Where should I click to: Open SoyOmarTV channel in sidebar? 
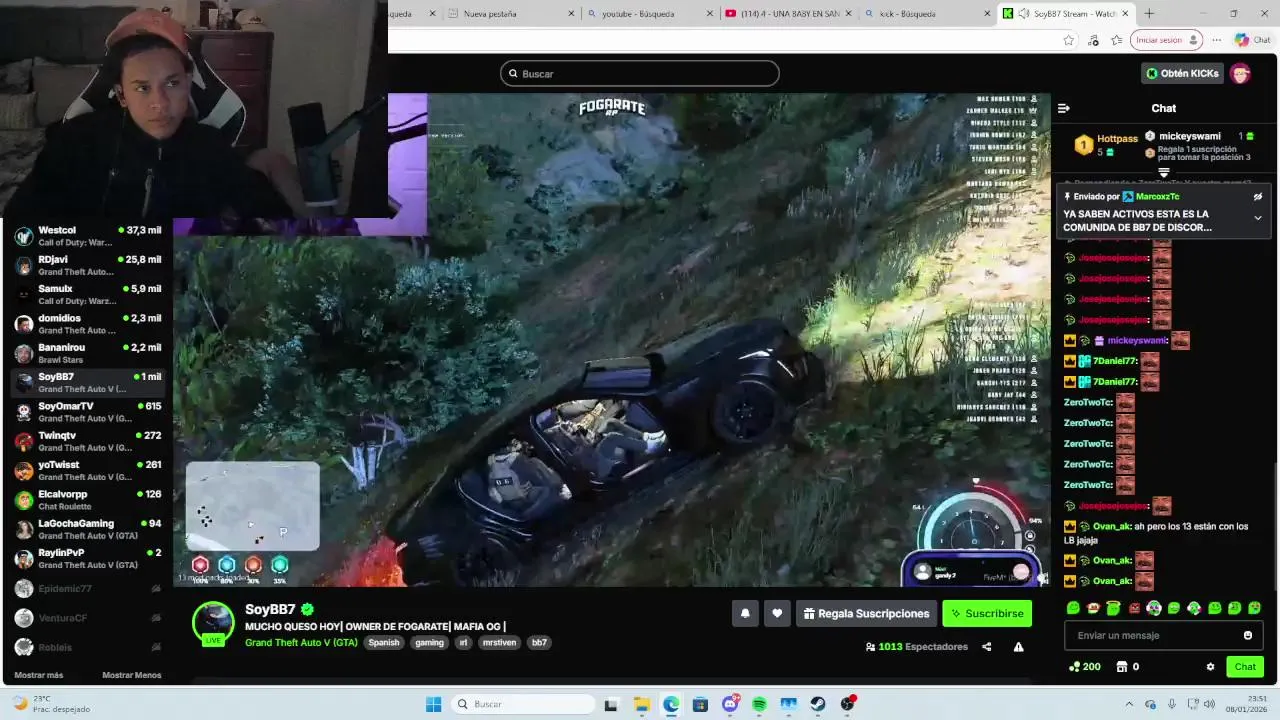point(88,412)
